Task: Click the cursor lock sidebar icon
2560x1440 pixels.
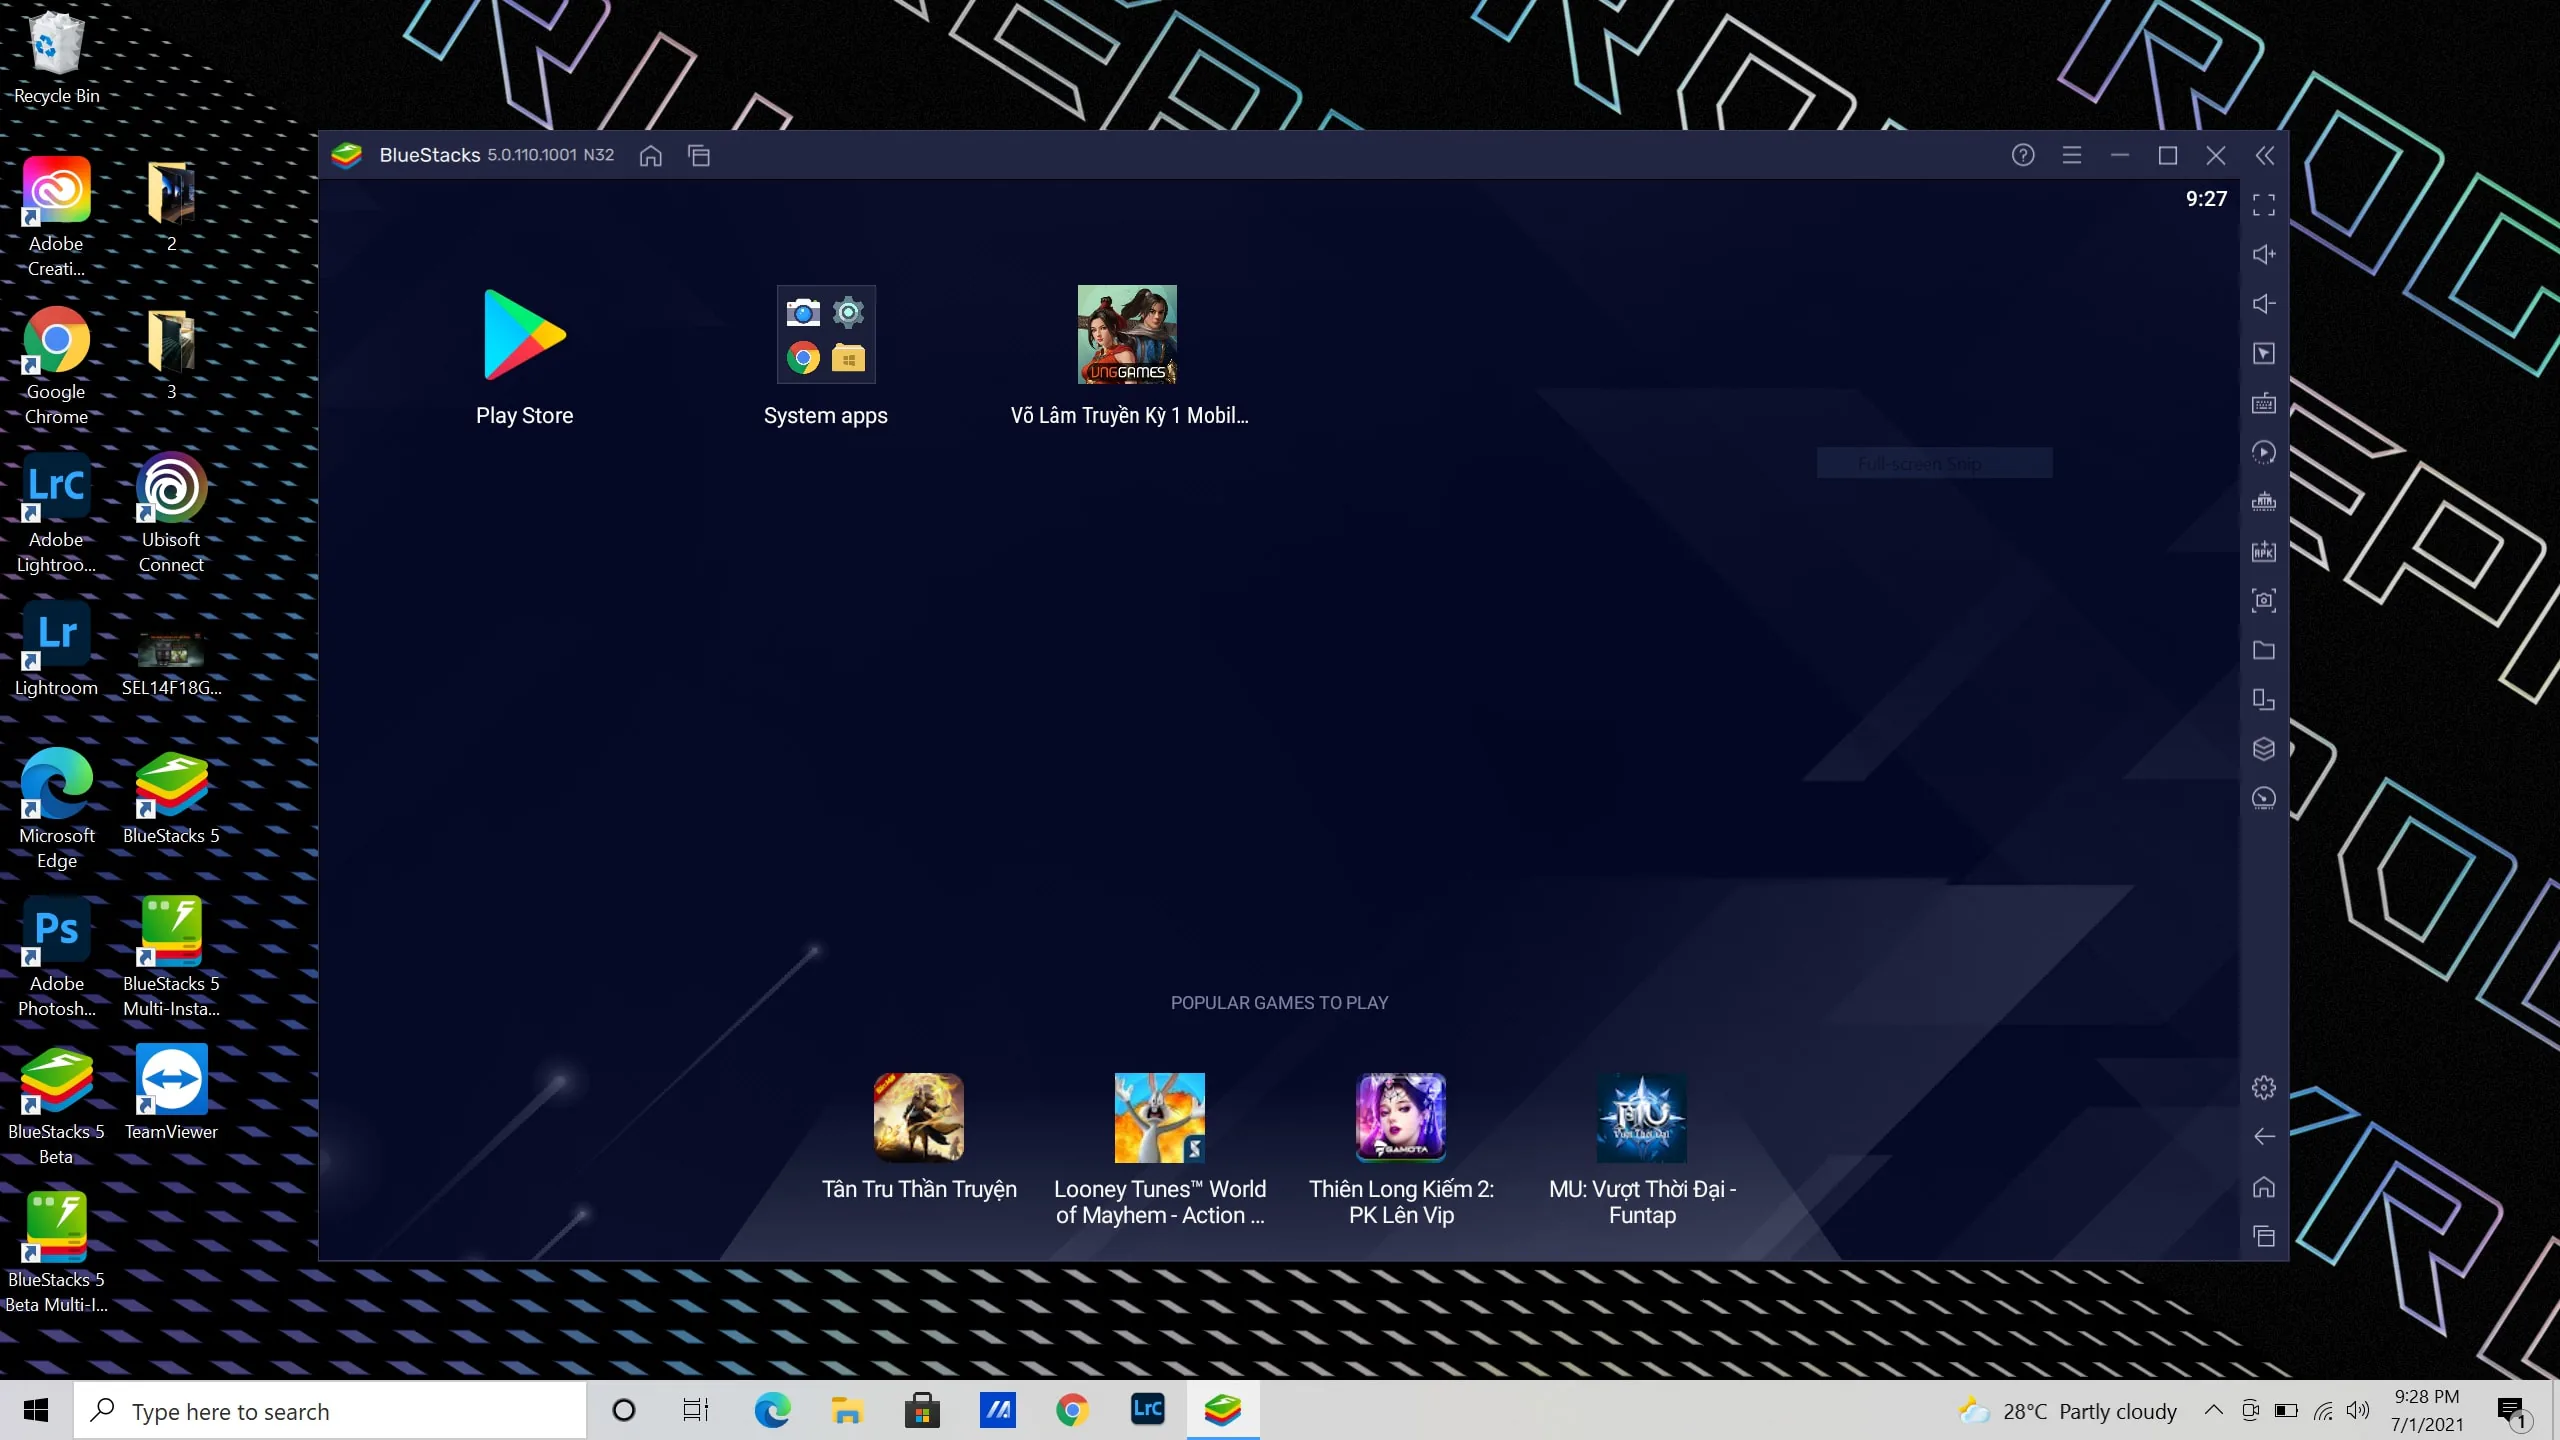Action: 2264,353
